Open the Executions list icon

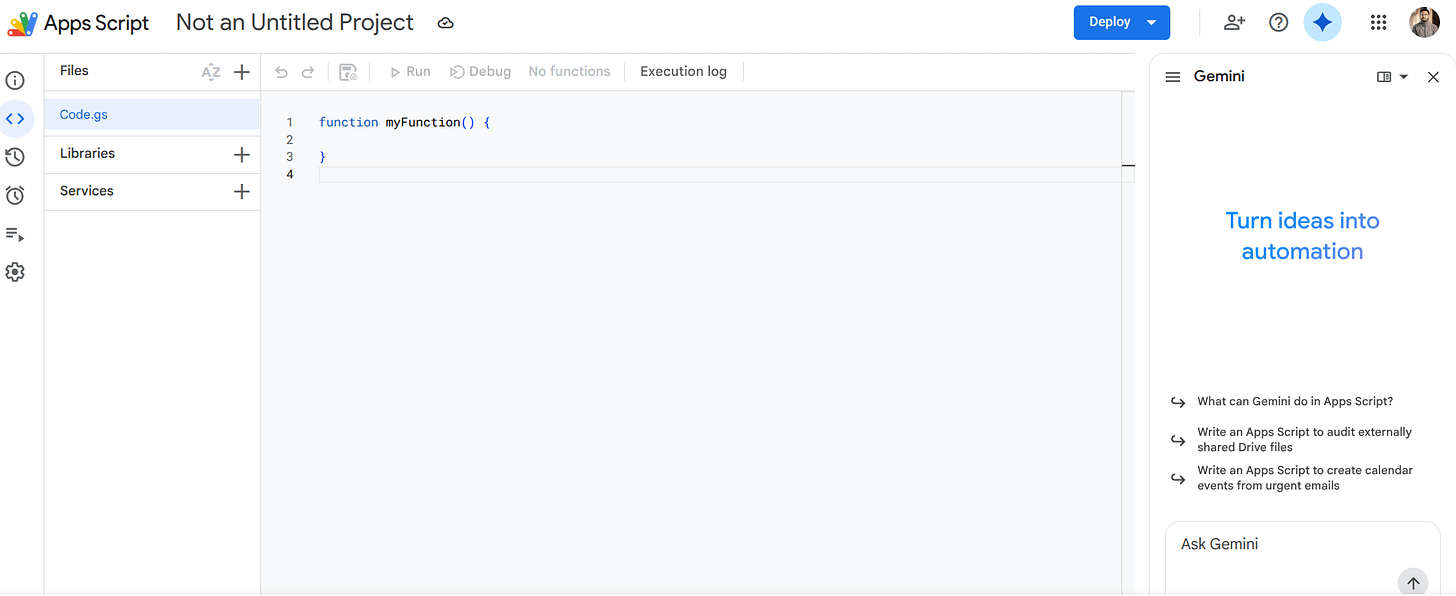pyautogui.click(x=15, y=234)
